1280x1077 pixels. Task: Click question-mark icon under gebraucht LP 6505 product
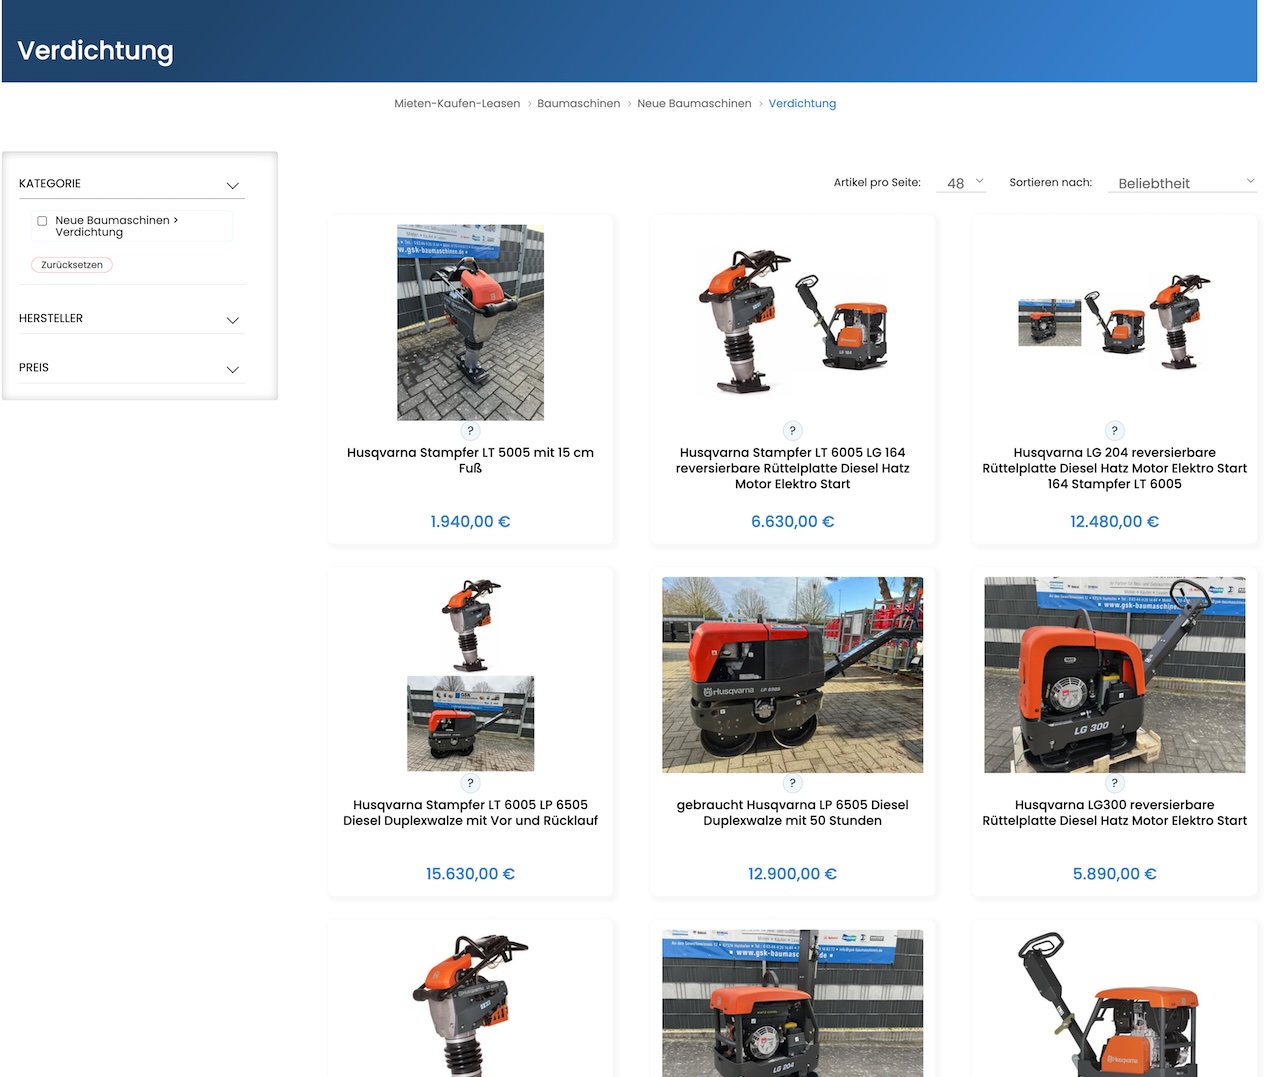point(792,783)
